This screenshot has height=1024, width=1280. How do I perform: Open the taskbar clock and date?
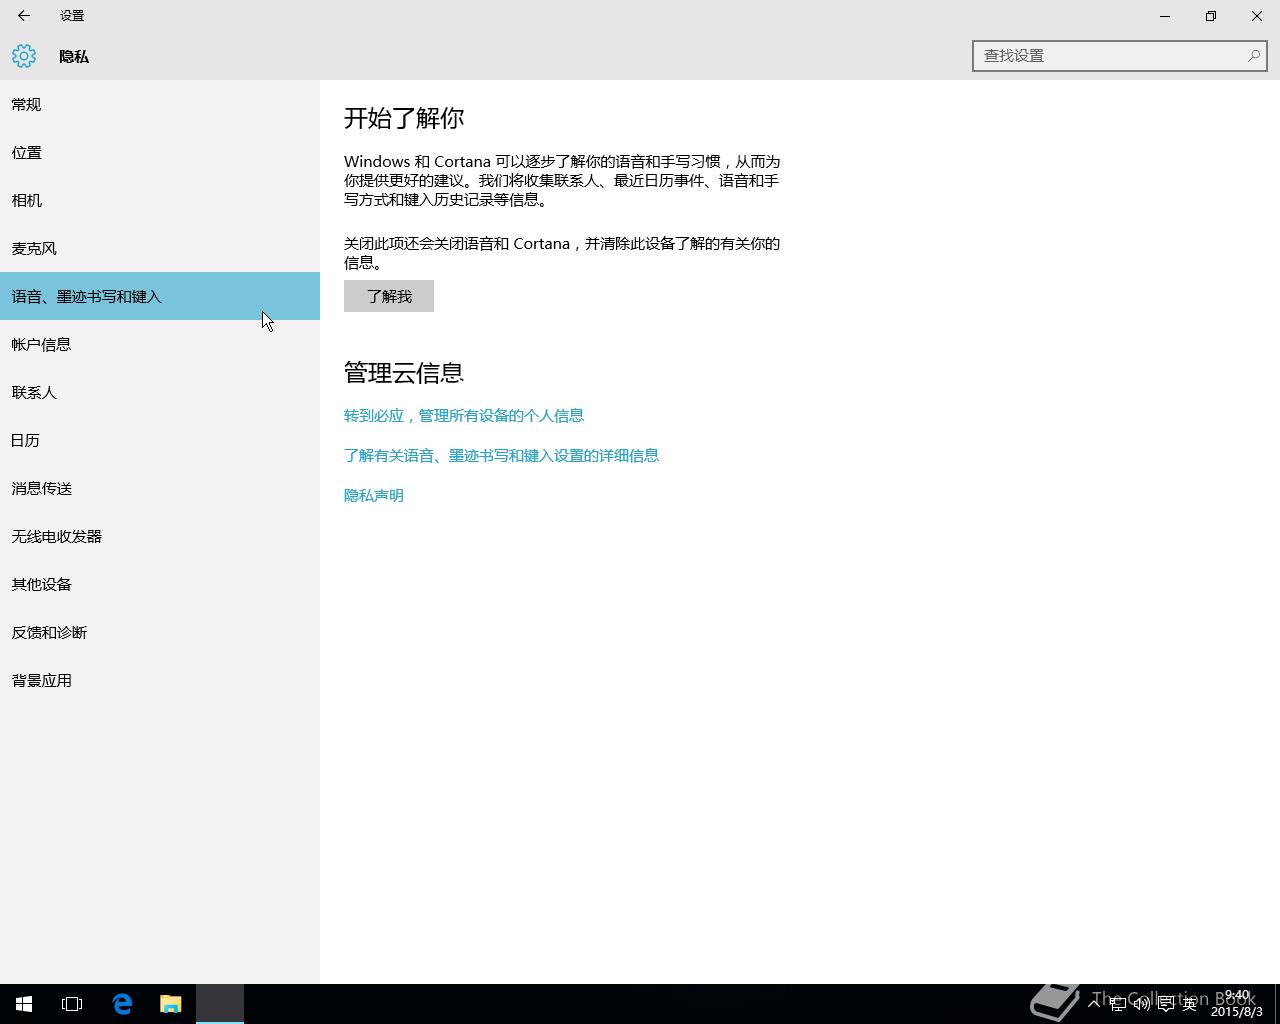coord(1237,1003)
